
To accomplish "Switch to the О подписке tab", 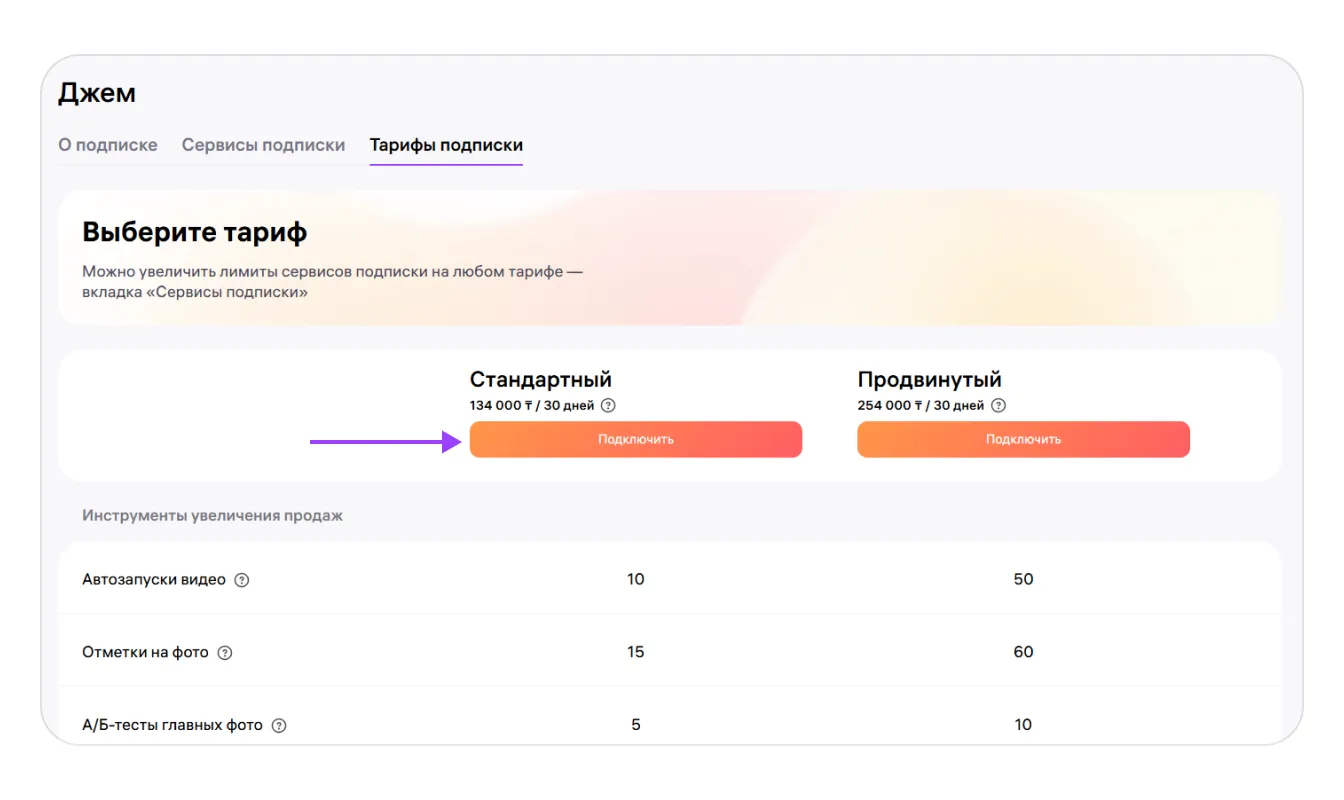I will click(x=108, y=145).
